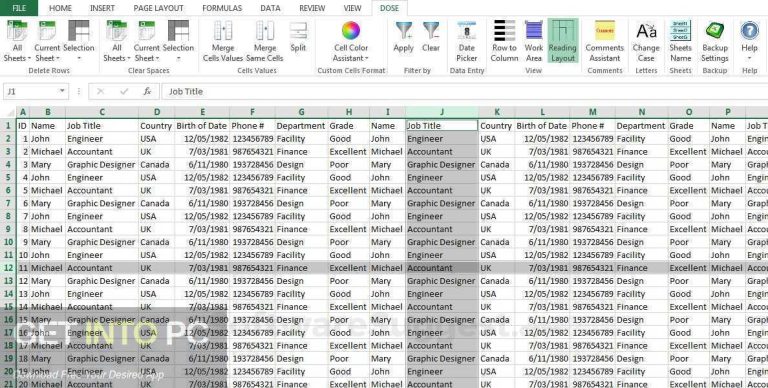The width and height of the screenshot is (768, 388).
Task: Switch to the HOME tab
Action: pyautogui.click(x=60, y=8)
